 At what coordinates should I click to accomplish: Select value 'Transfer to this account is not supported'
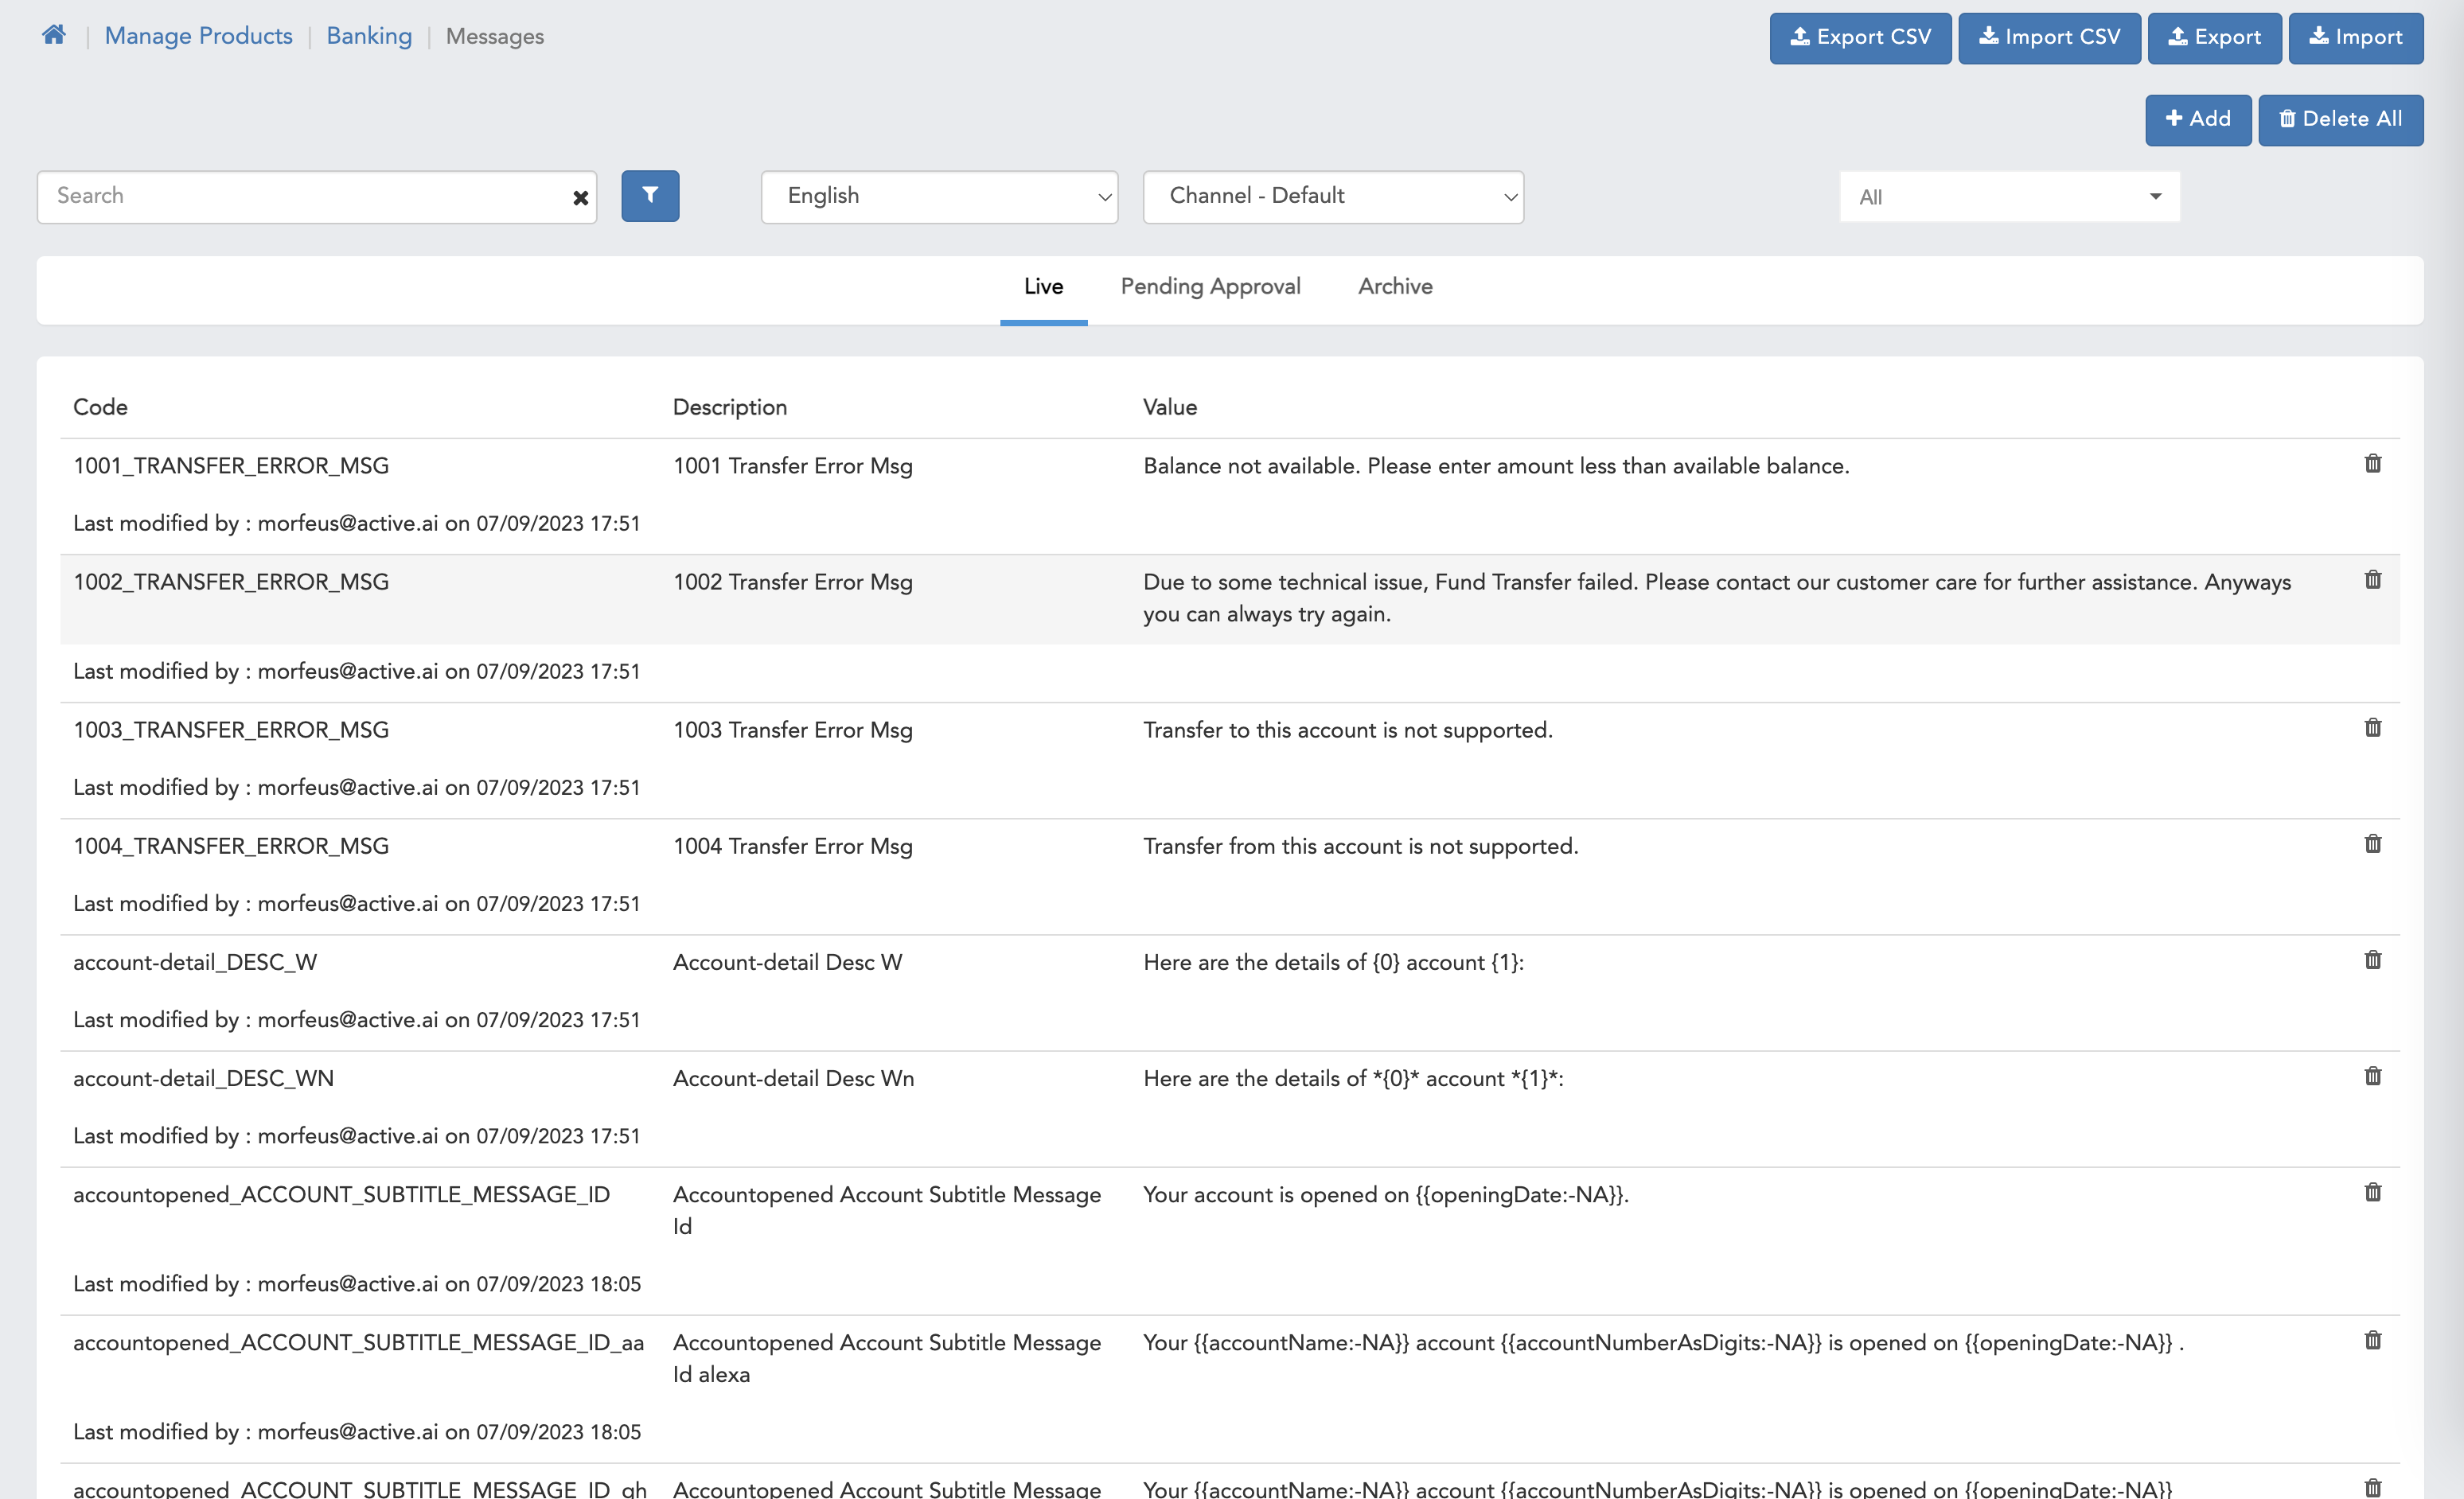(1347, 730)
